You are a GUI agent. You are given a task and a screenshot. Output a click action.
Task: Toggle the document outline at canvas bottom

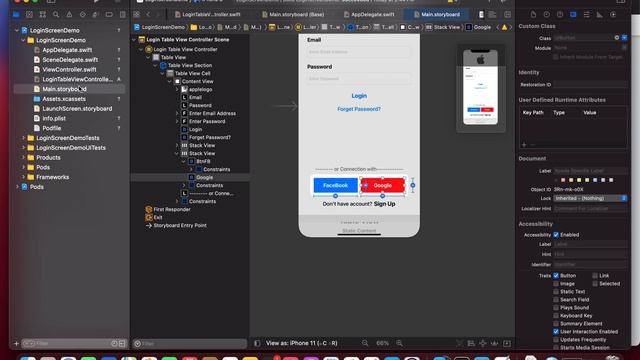point(257,343)
